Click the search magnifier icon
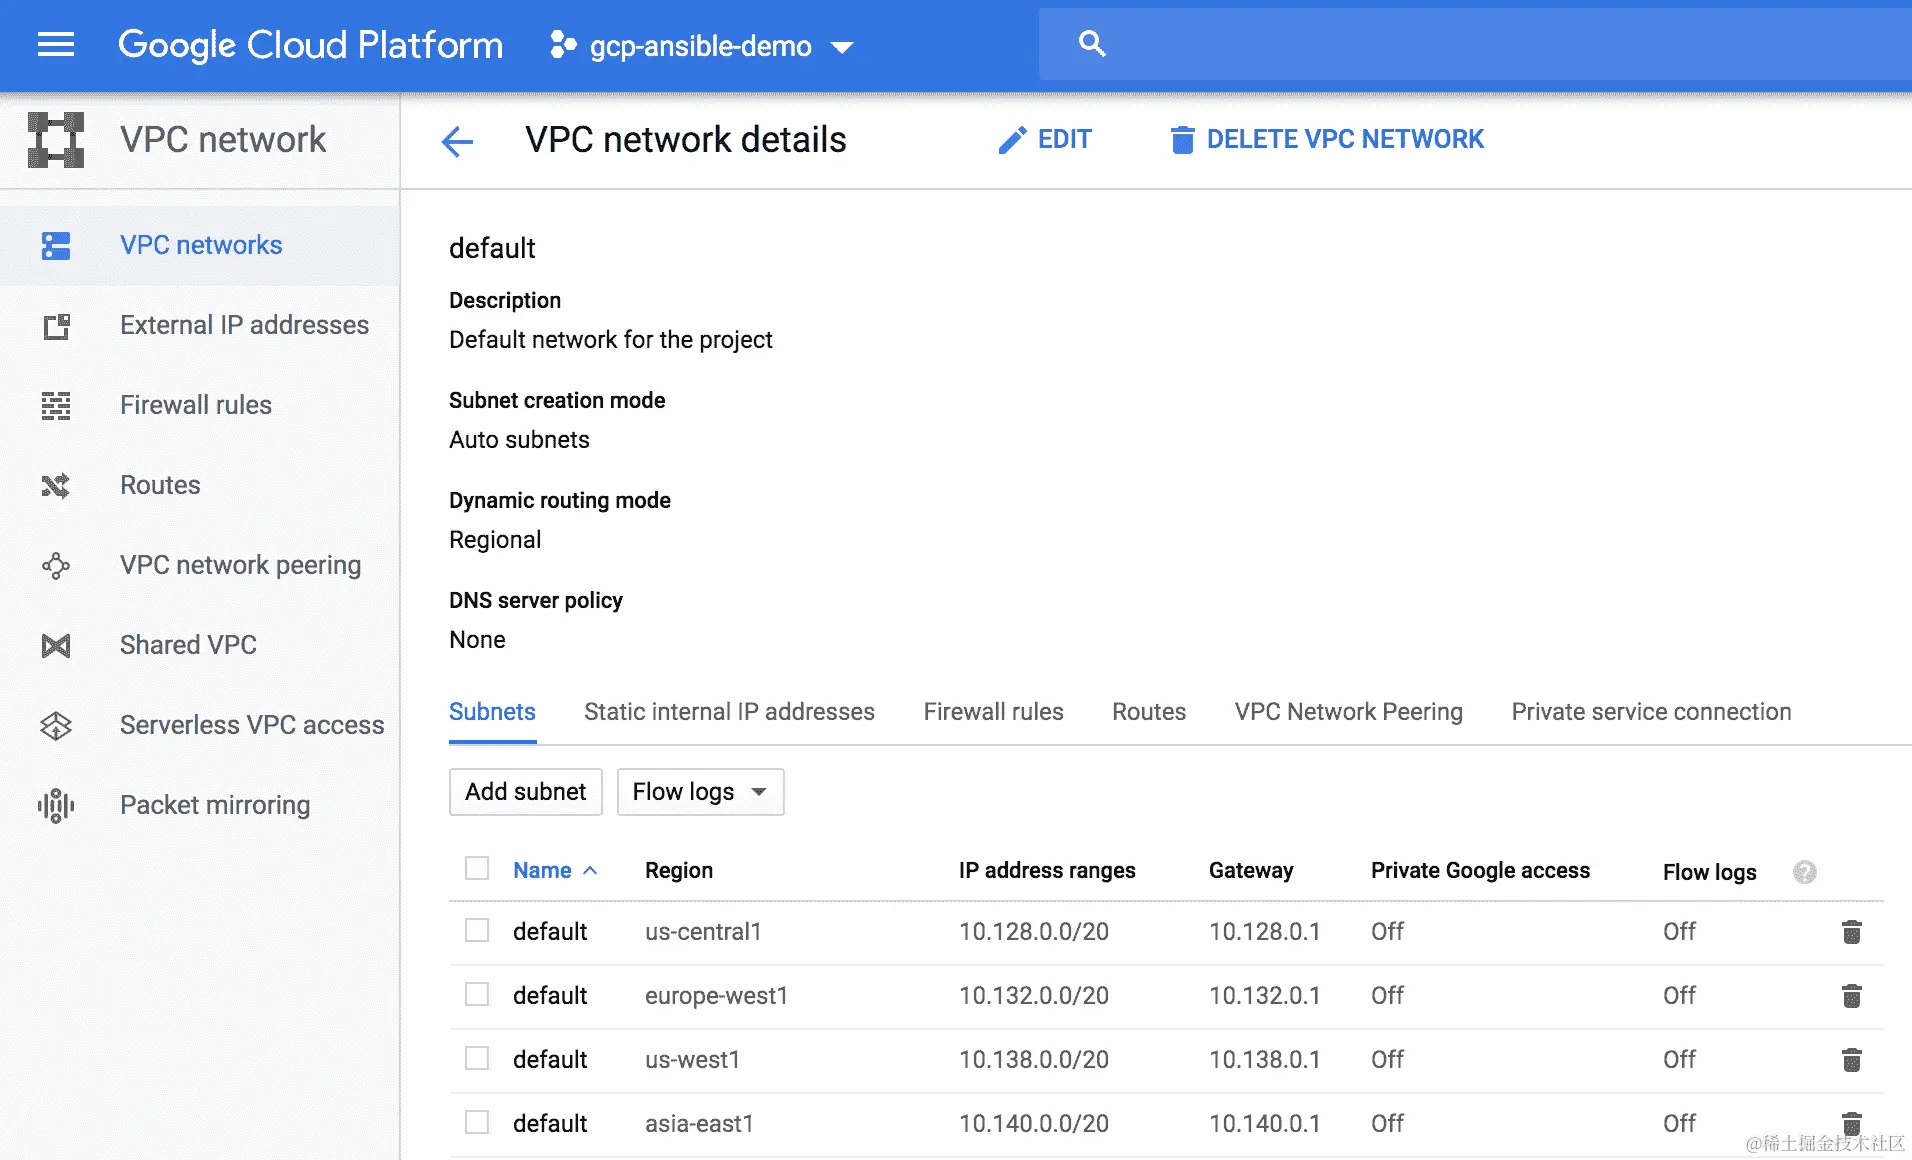The image size is (1912, 1160). pyautogui.click(x=1092, y=44)
